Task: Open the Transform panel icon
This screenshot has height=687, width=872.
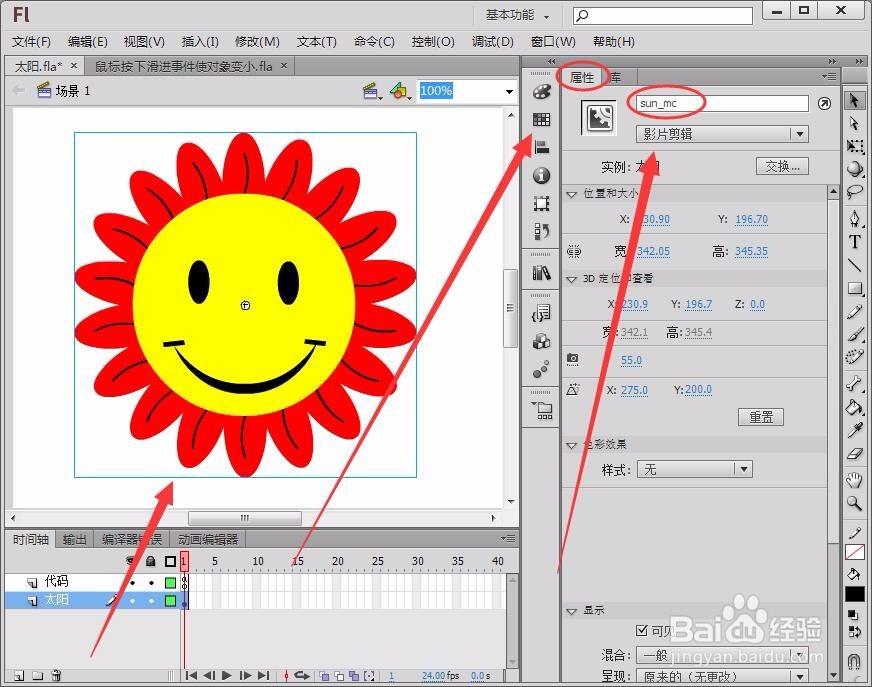Action: click(541, 204)
